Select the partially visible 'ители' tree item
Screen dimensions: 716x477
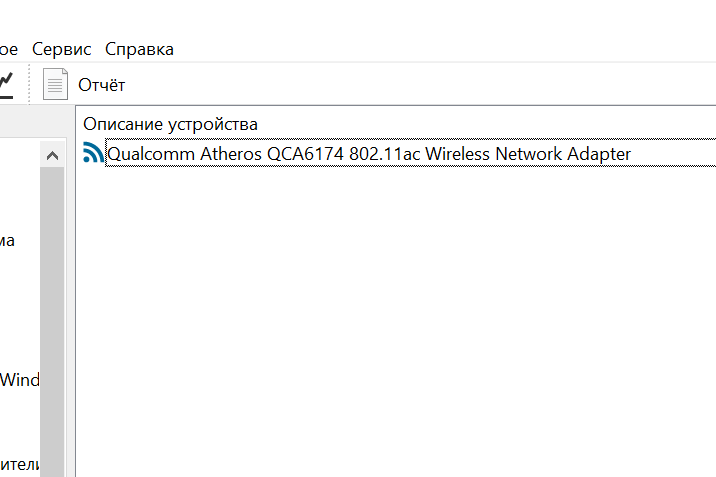pyautogui.click(x=20, y=465)
